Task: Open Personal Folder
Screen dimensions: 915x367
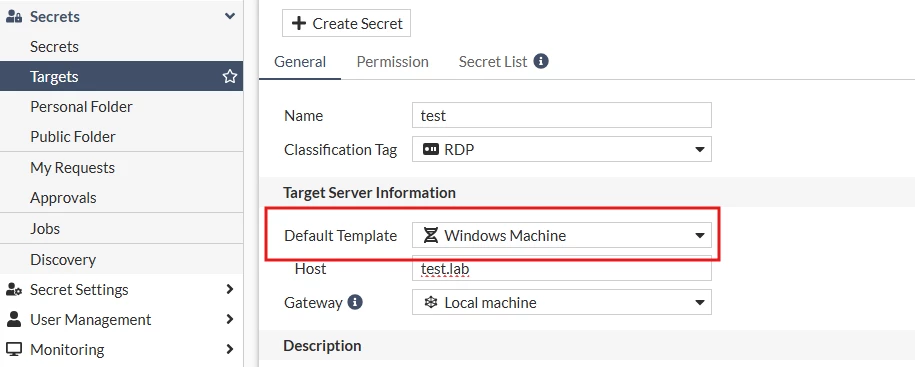Action: [x=81, y=107]
